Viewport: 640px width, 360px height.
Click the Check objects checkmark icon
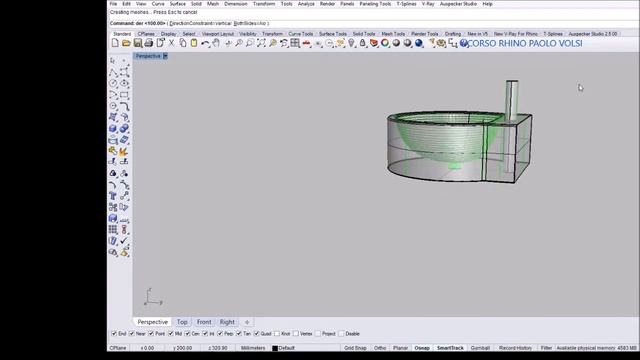(x=124, y=241)
